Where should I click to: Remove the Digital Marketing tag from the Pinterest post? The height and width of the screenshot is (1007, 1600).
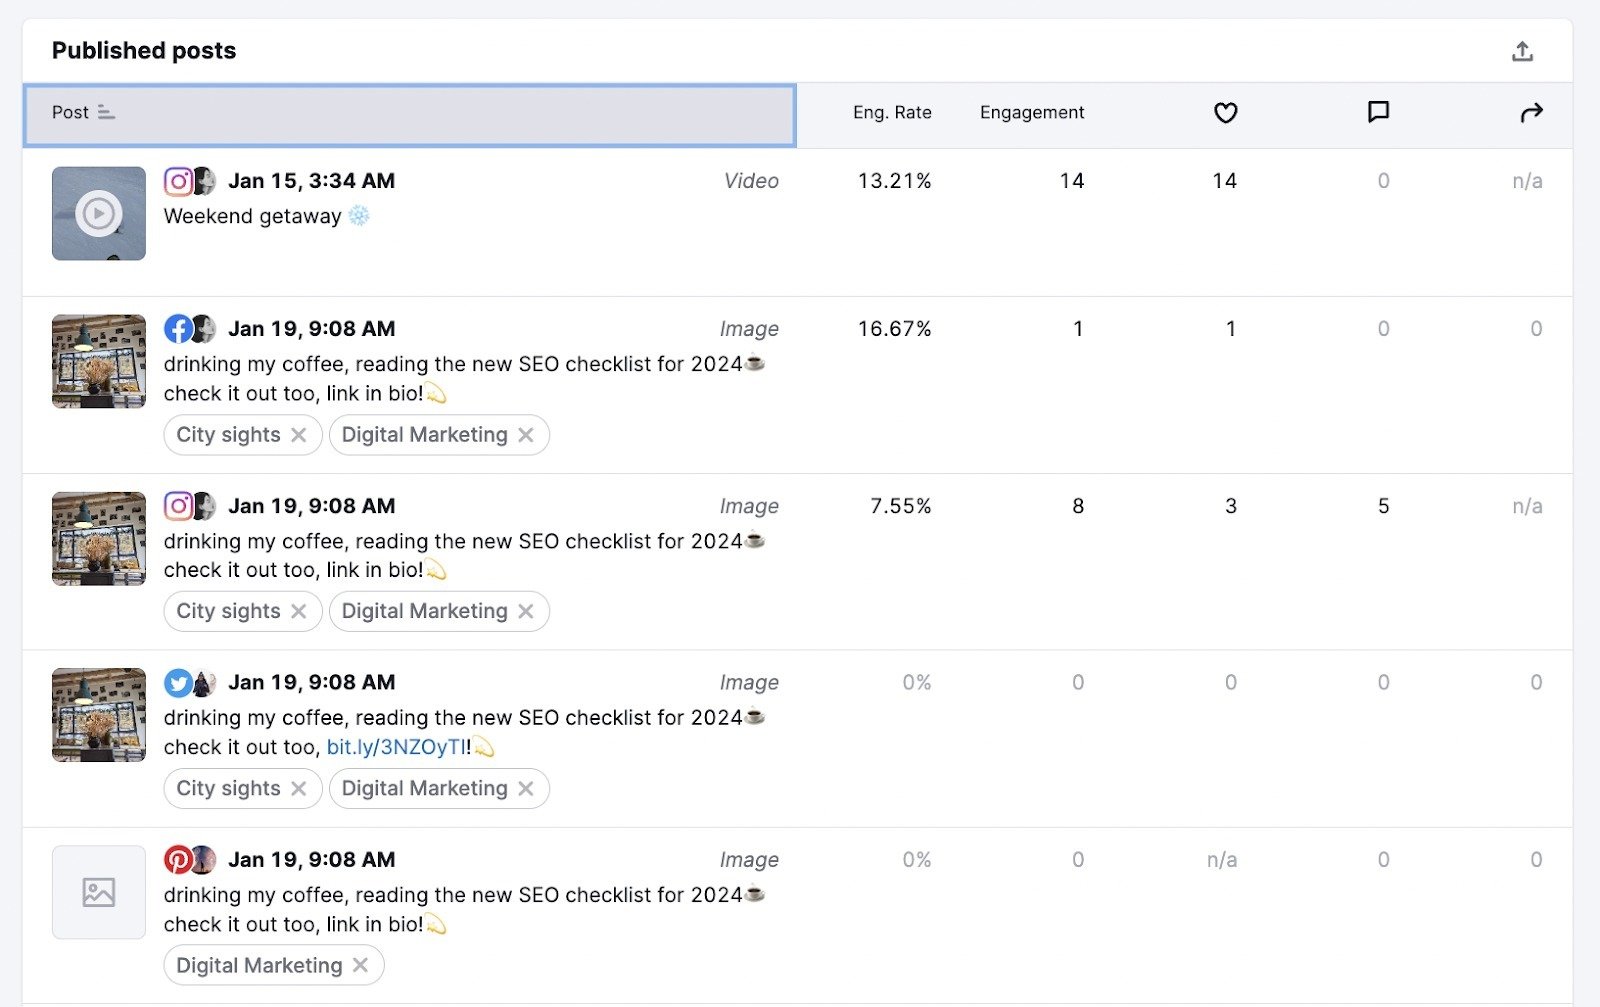click(361, 964)
